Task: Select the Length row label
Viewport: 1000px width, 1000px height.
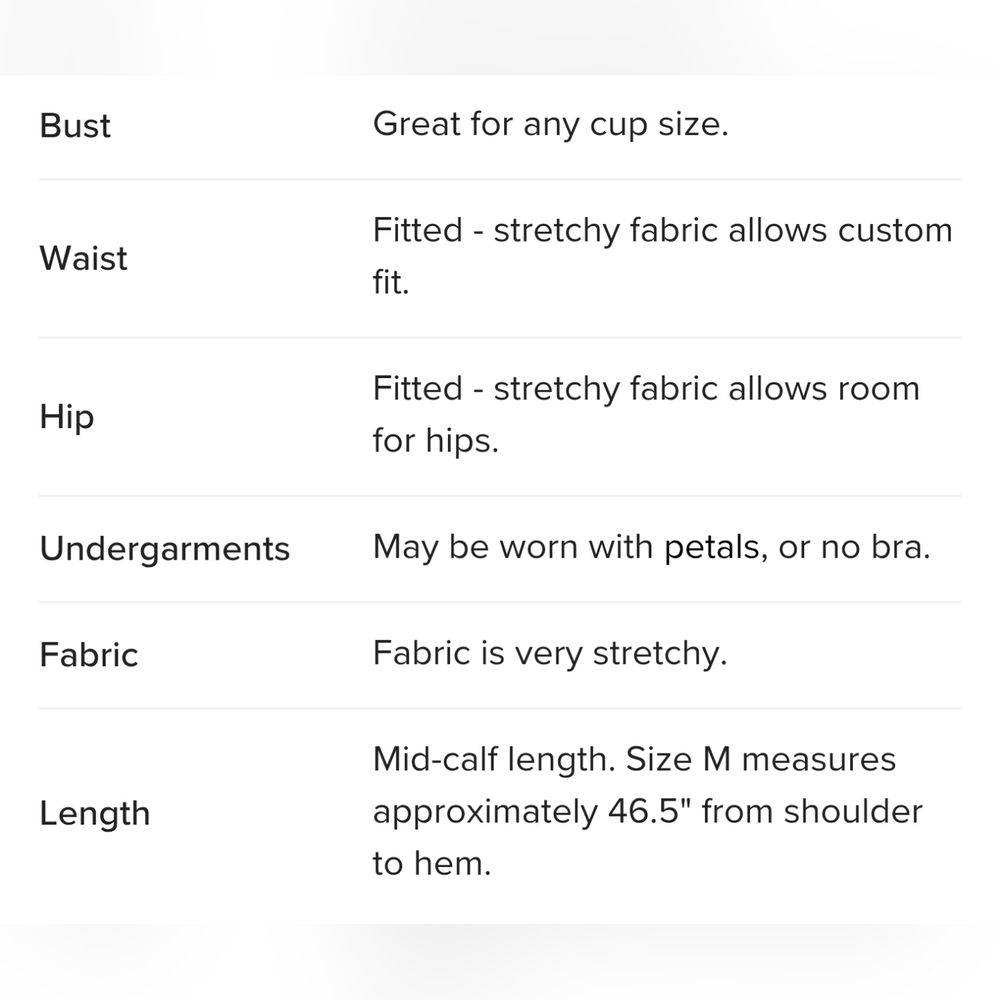Action: (95, 814)
